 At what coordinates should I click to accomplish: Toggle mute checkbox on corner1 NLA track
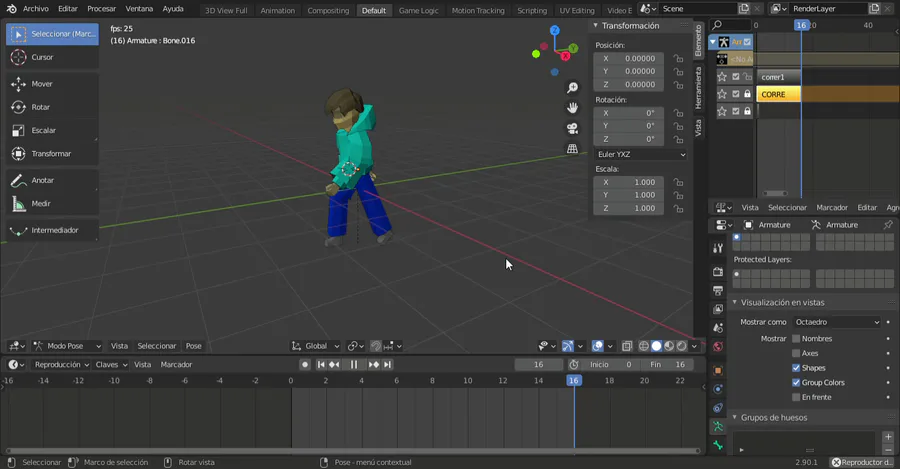(x=736, y=77)
